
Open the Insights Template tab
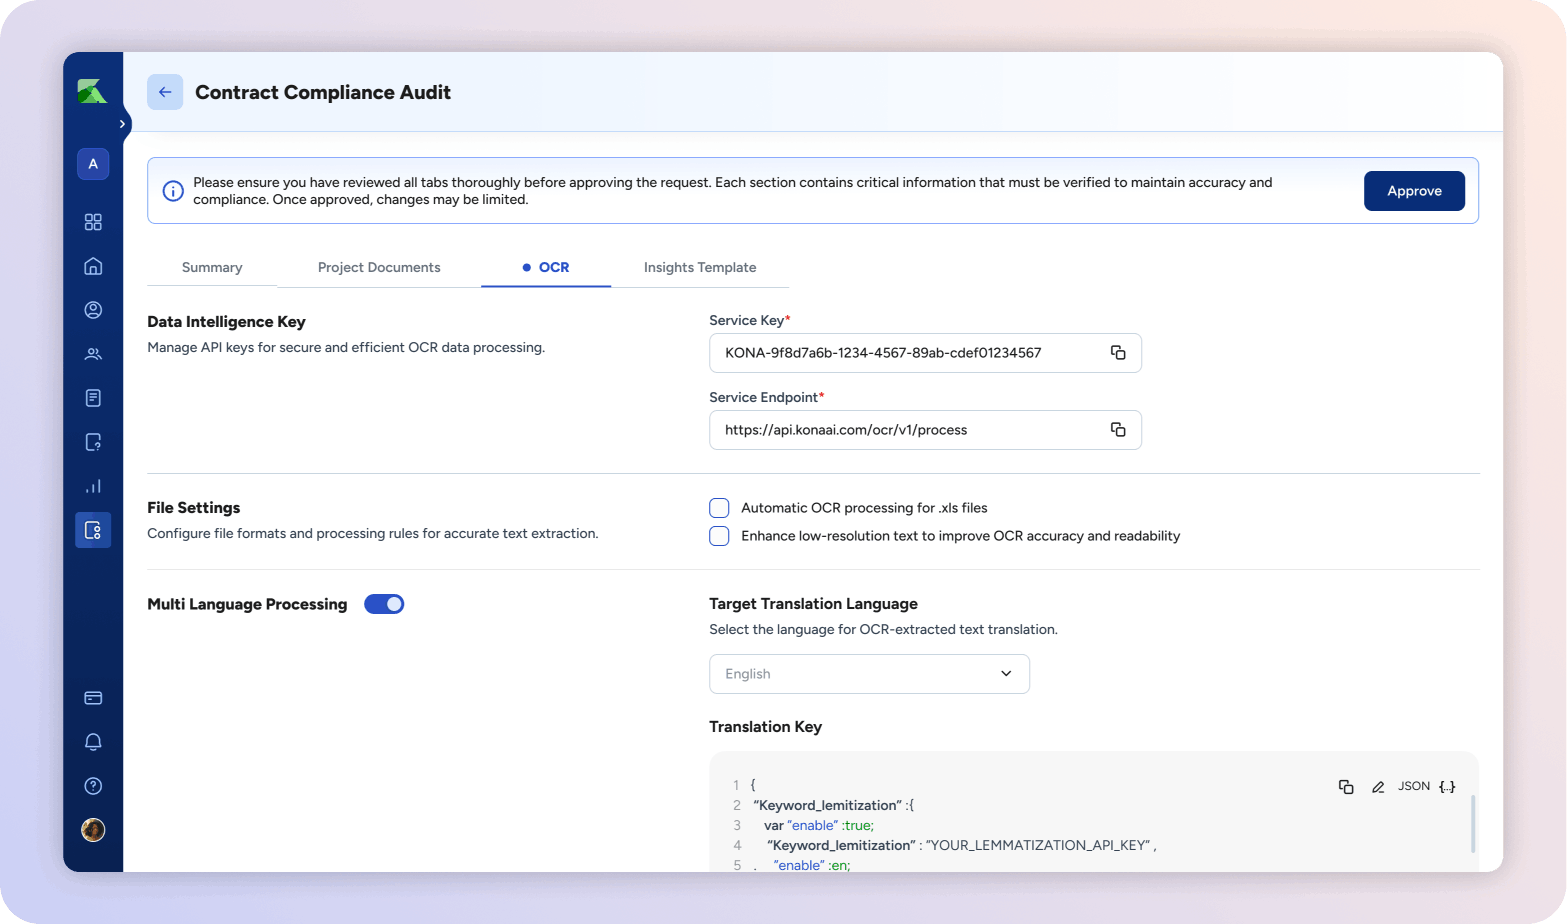point(699,268)
